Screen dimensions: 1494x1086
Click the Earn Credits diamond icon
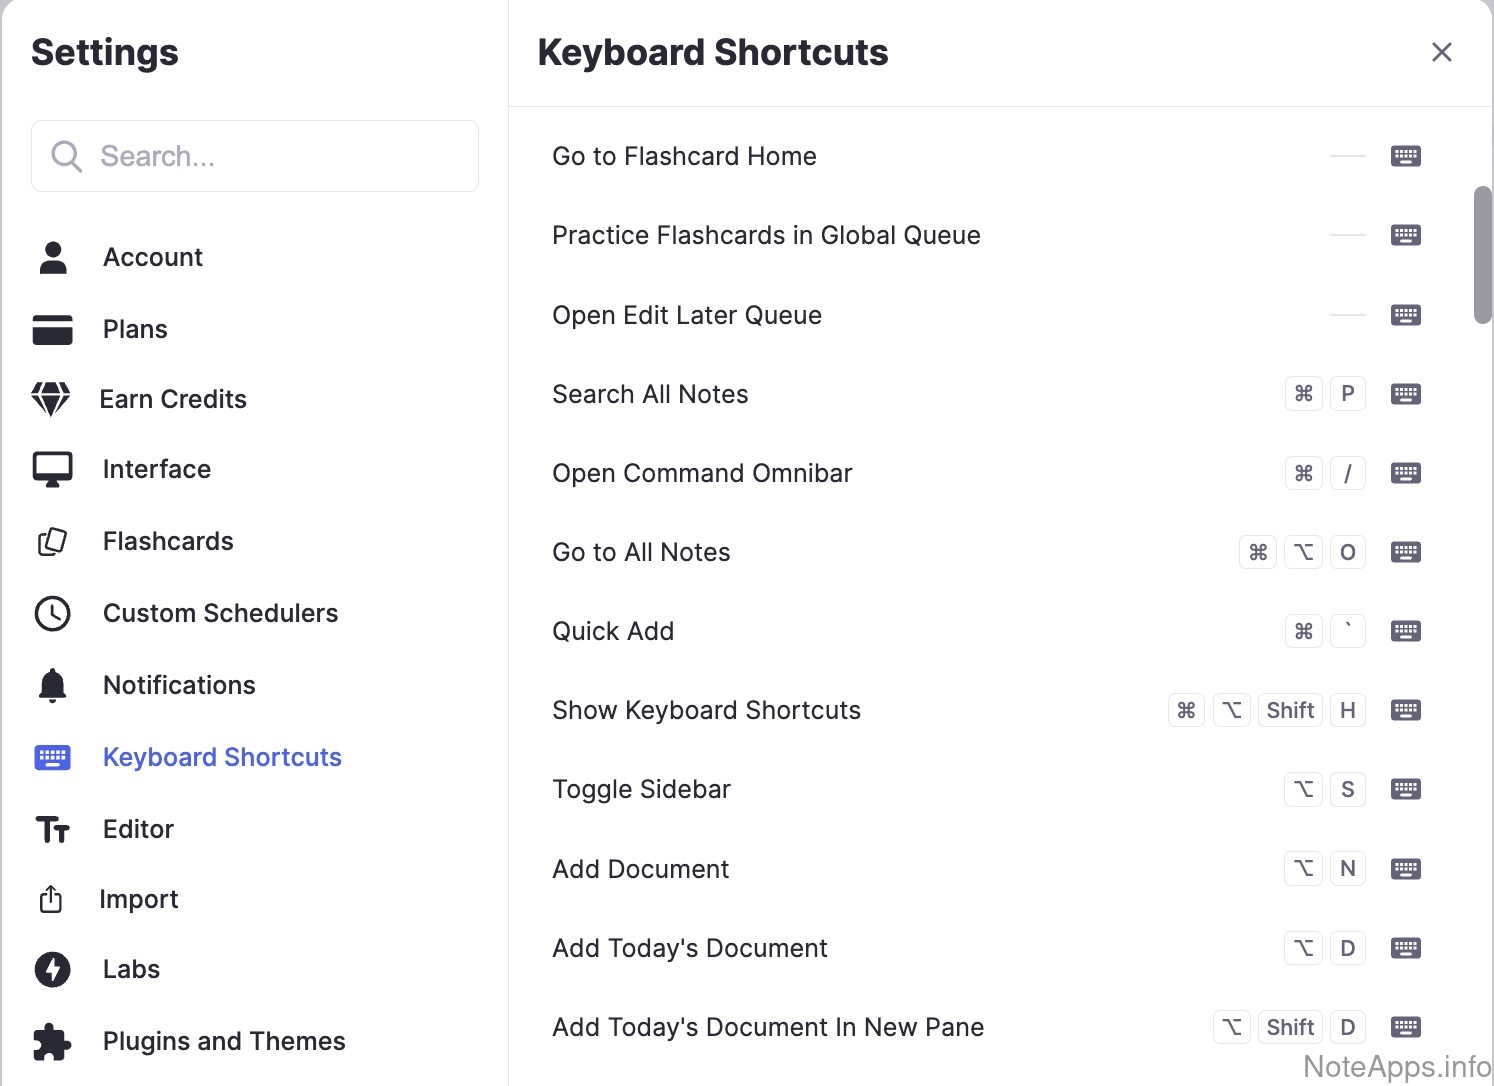coord(51,399)
